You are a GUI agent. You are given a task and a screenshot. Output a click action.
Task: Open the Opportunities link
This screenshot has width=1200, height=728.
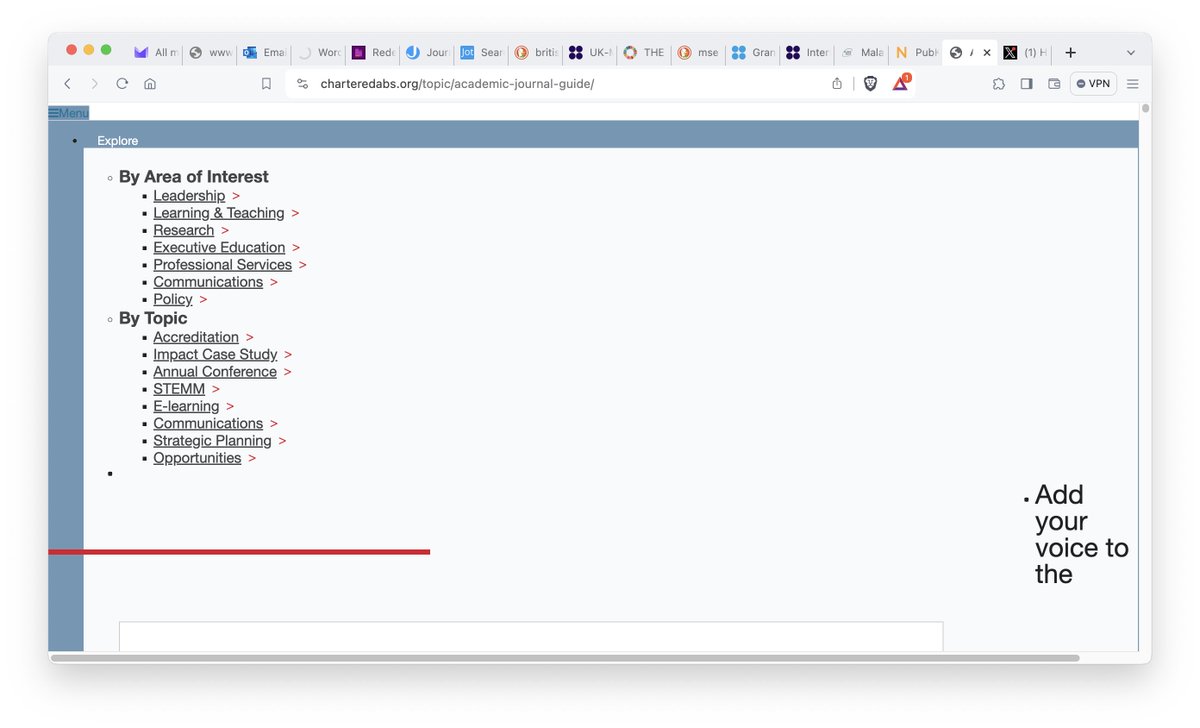[x=197, y=458]
